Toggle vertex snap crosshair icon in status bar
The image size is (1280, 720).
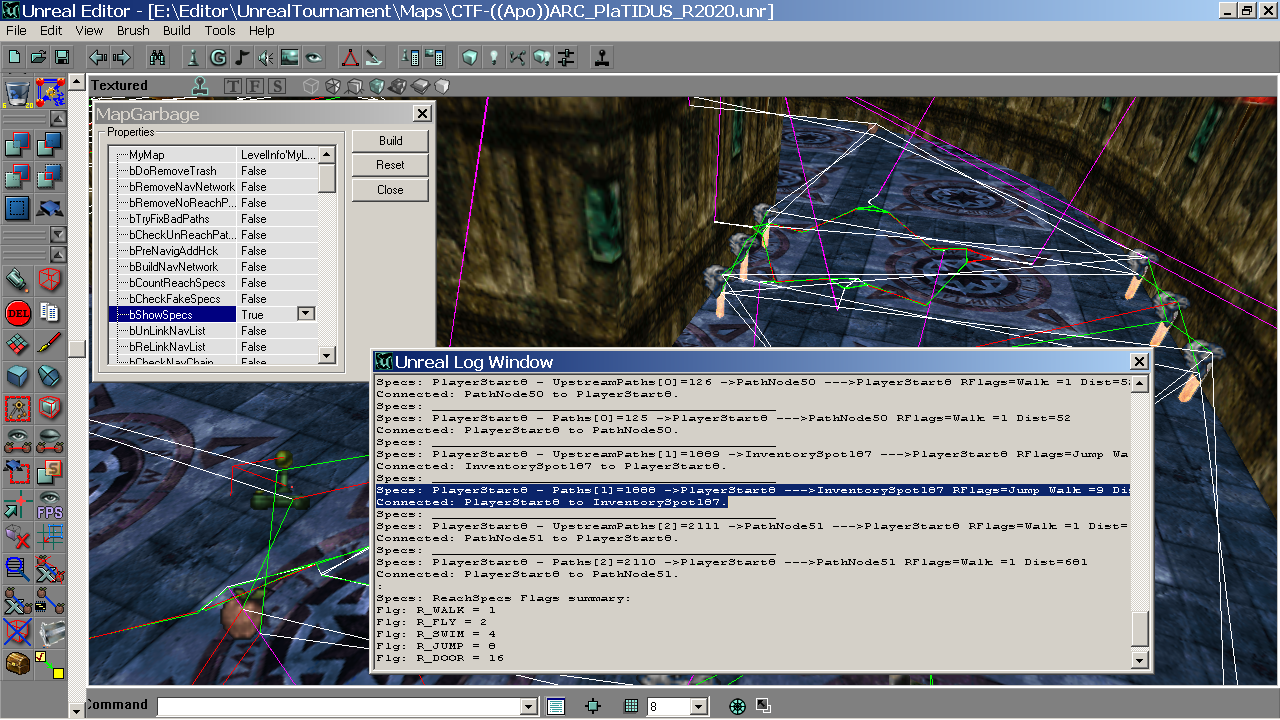(593, 706)
